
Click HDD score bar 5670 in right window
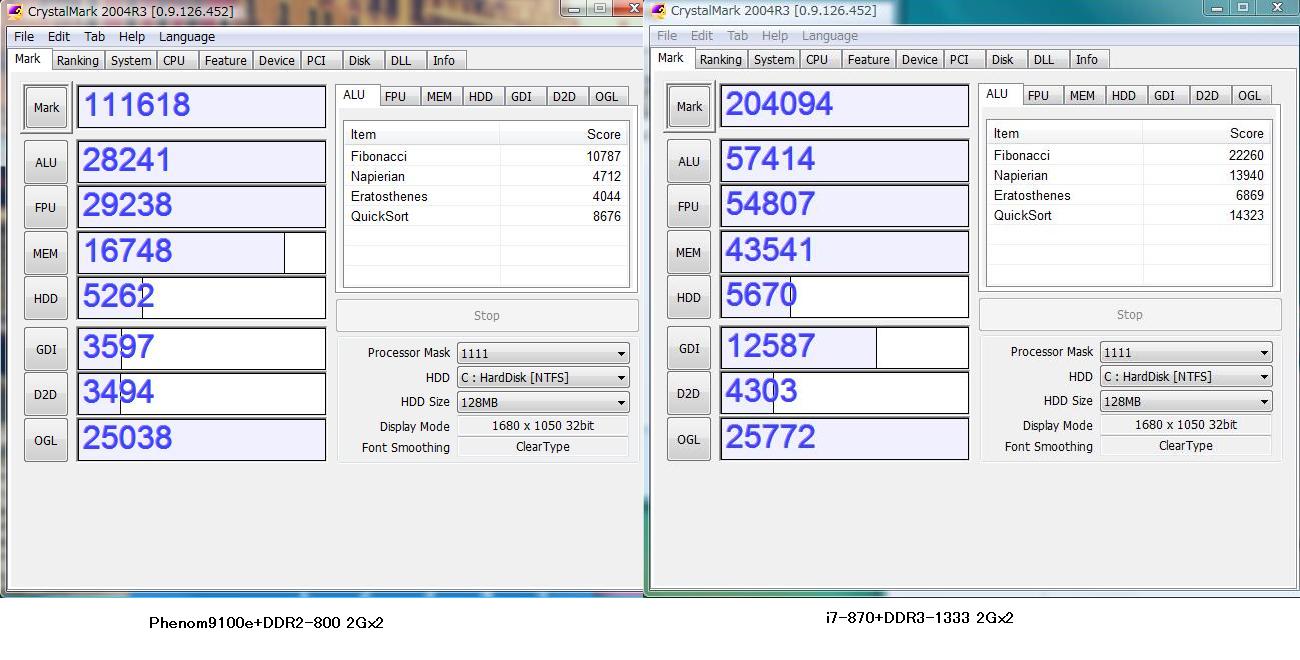click(x=845, y=297)
